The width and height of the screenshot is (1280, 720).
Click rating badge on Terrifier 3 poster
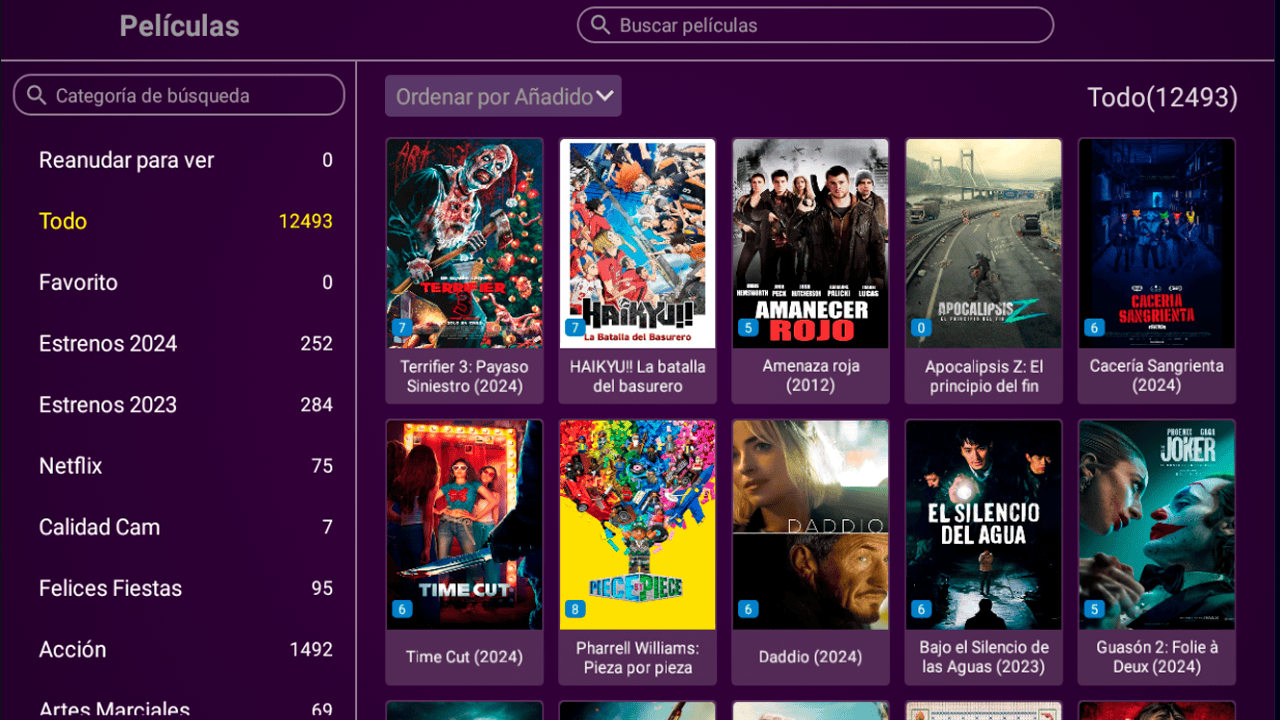point(402,328)
